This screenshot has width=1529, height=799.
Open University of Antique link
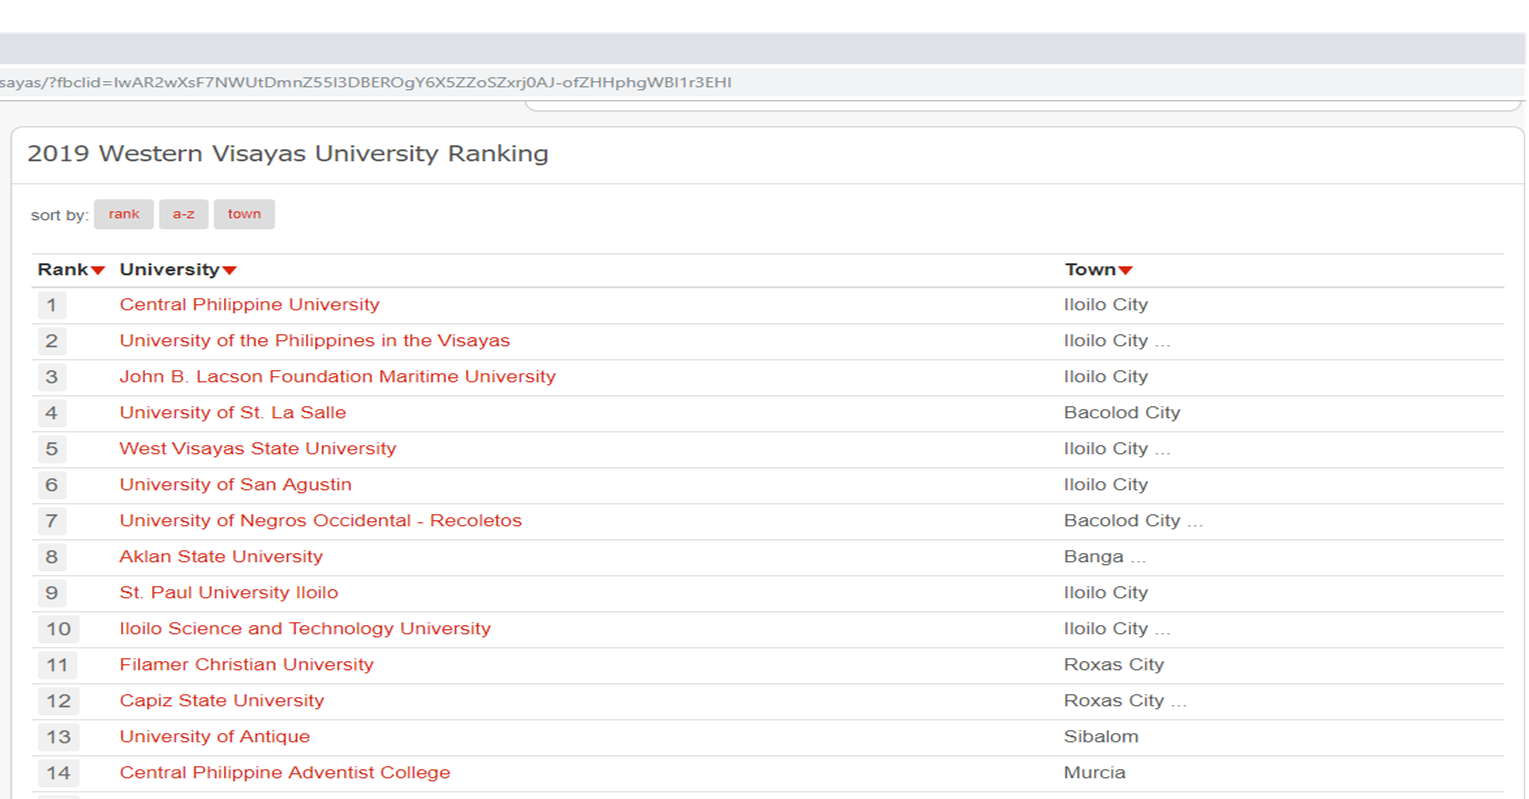[x=214, y=737]
